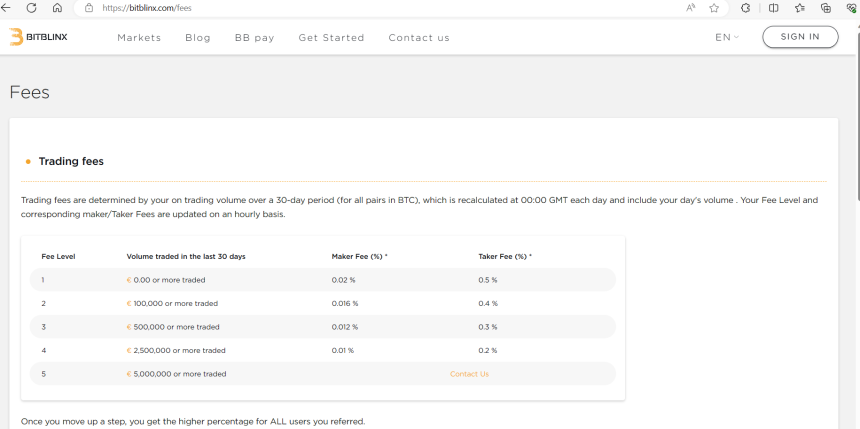The width and height of the screenshot is (860, 429).
Task: Refresh the current page
Action: (31, 8)
